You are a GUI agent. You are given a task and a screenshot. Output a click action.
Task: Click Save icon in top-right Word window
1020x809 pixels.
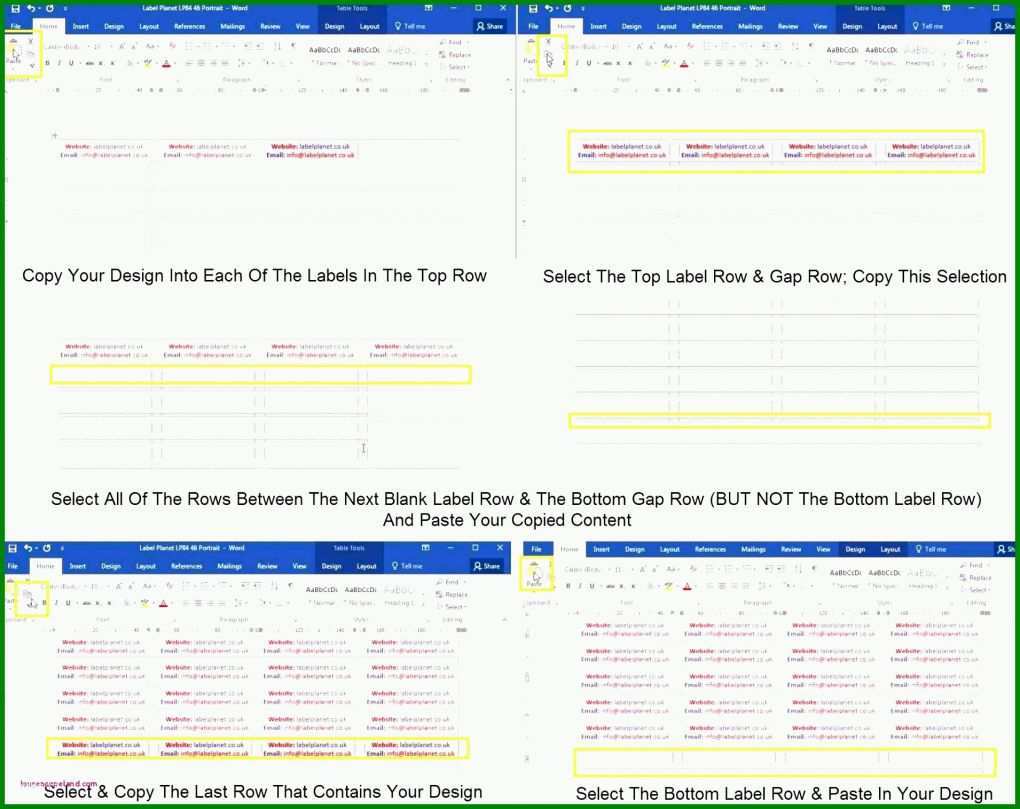coord(533,8)
